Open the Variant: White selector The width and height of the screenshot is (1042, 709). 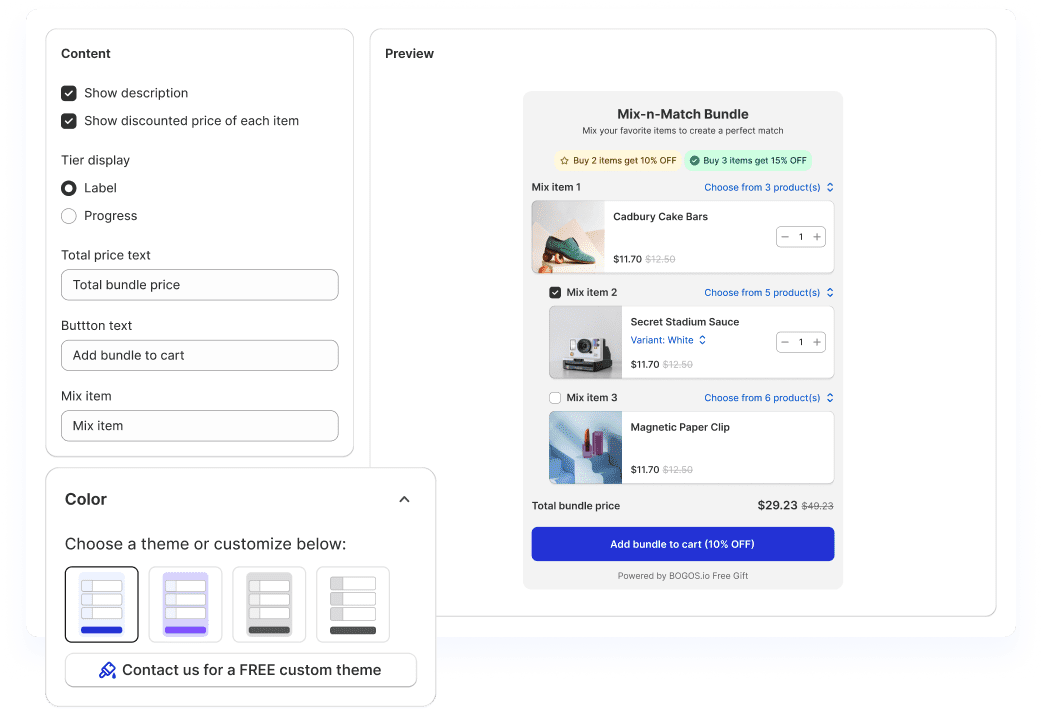pyautogui.click(x=668, y=340)
